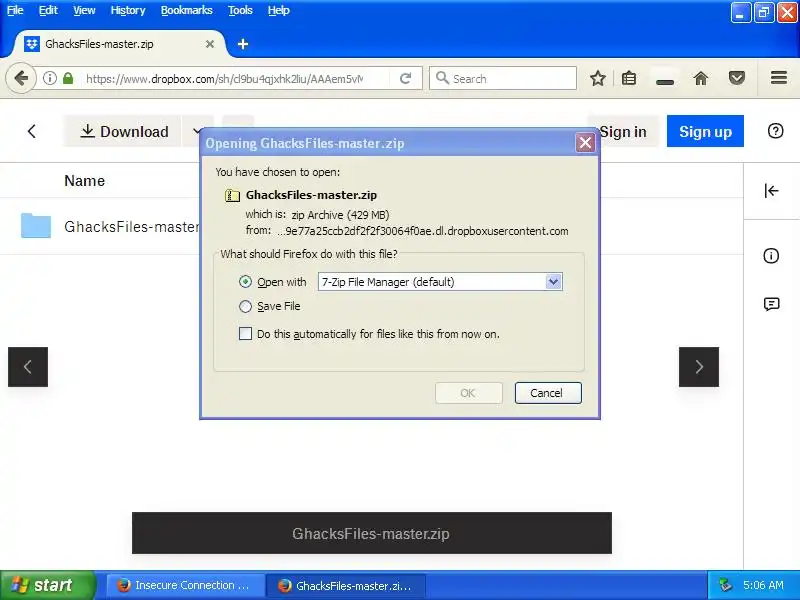Click the Sign up button
Viewport: 800px width, 600px height.
(705, 131)
